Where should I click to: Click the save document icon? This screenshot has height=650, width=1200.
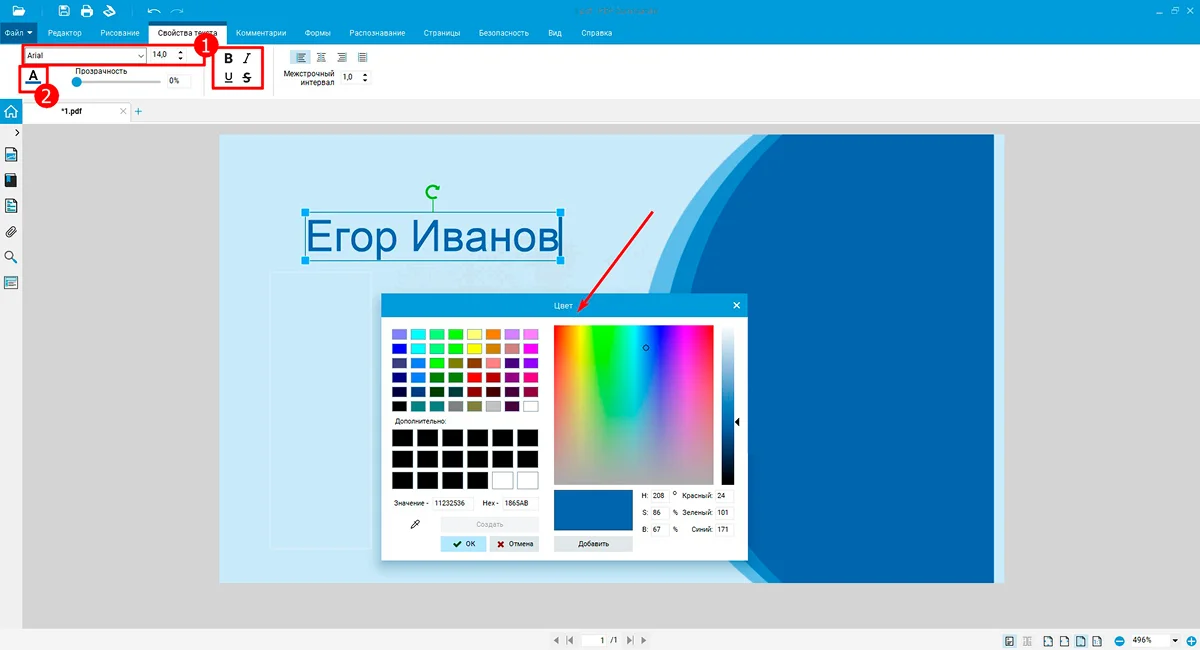pyautogui.click(x=64, y=11)
